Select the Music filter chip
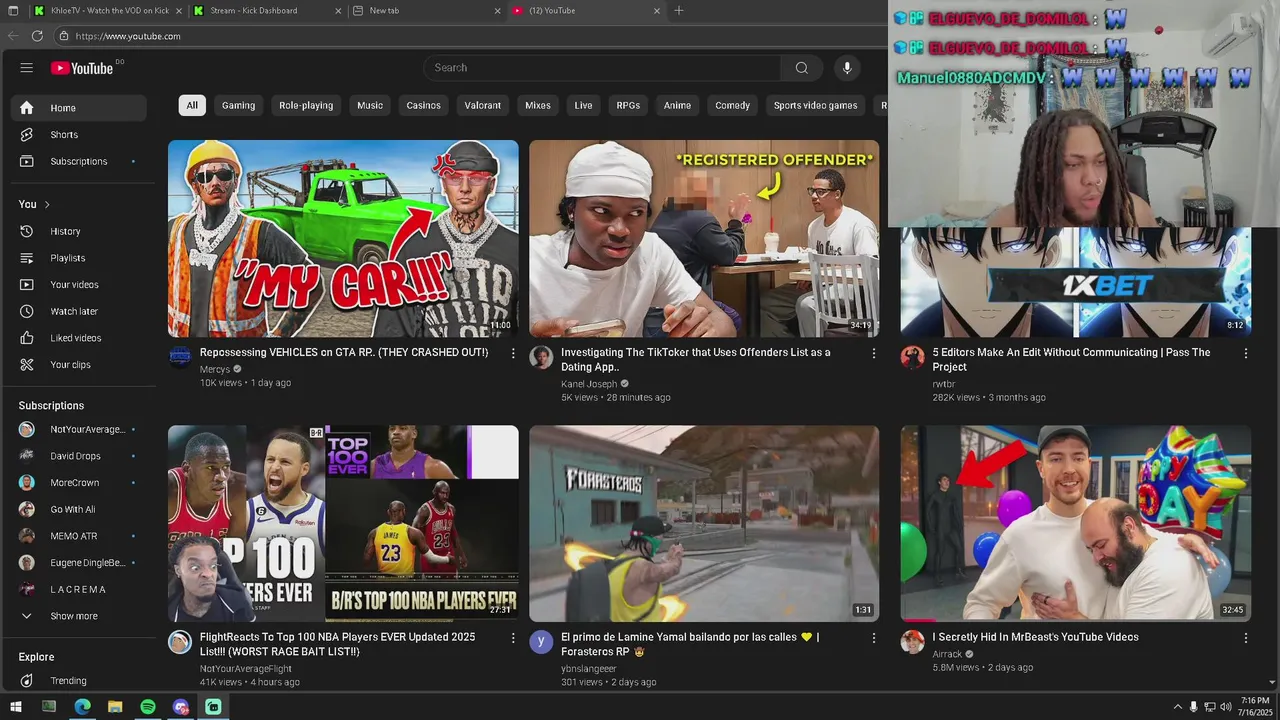 370,105
